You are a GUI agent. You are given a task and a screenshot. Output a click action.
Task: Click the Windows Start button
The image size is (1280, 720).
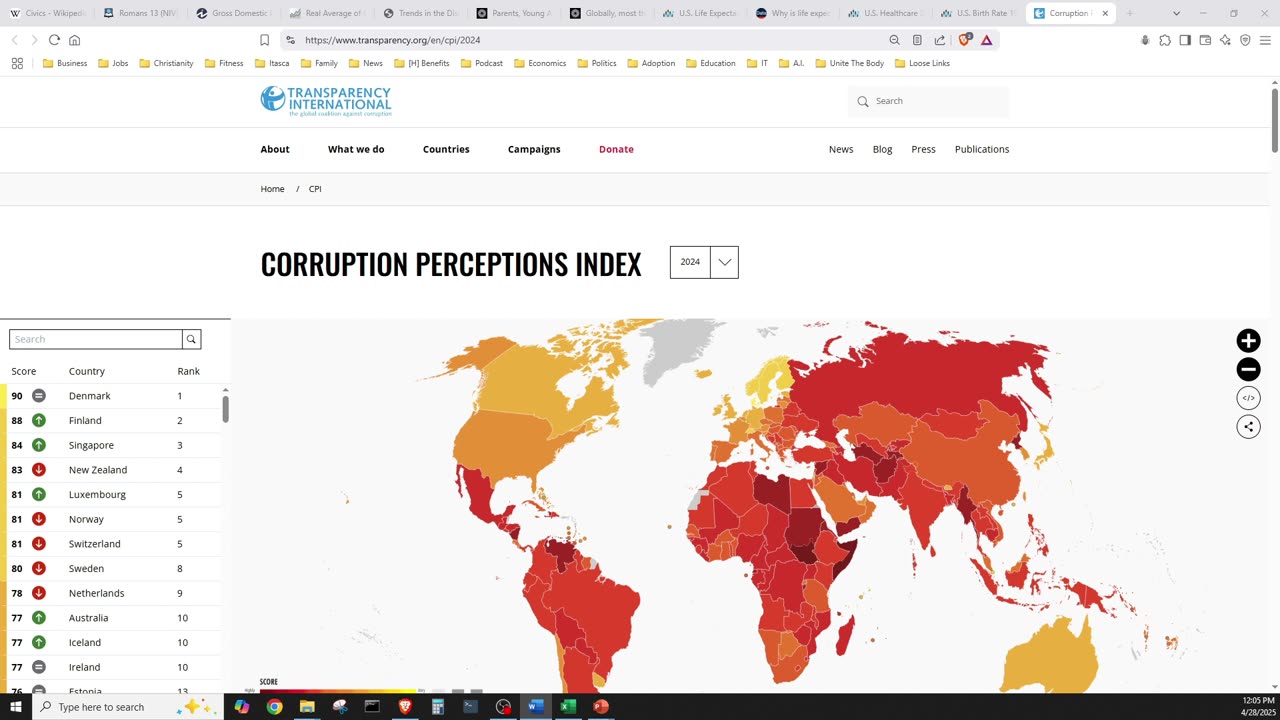pyautogui.click(x=15, y=706)
